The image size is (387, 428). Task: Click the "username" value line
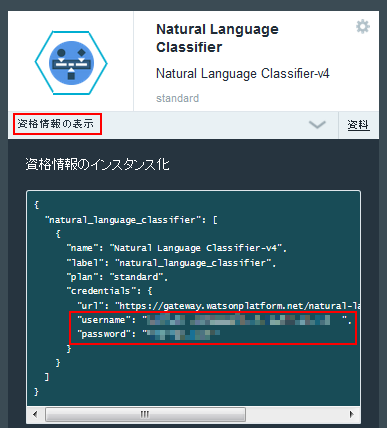(x=214, y=320)
